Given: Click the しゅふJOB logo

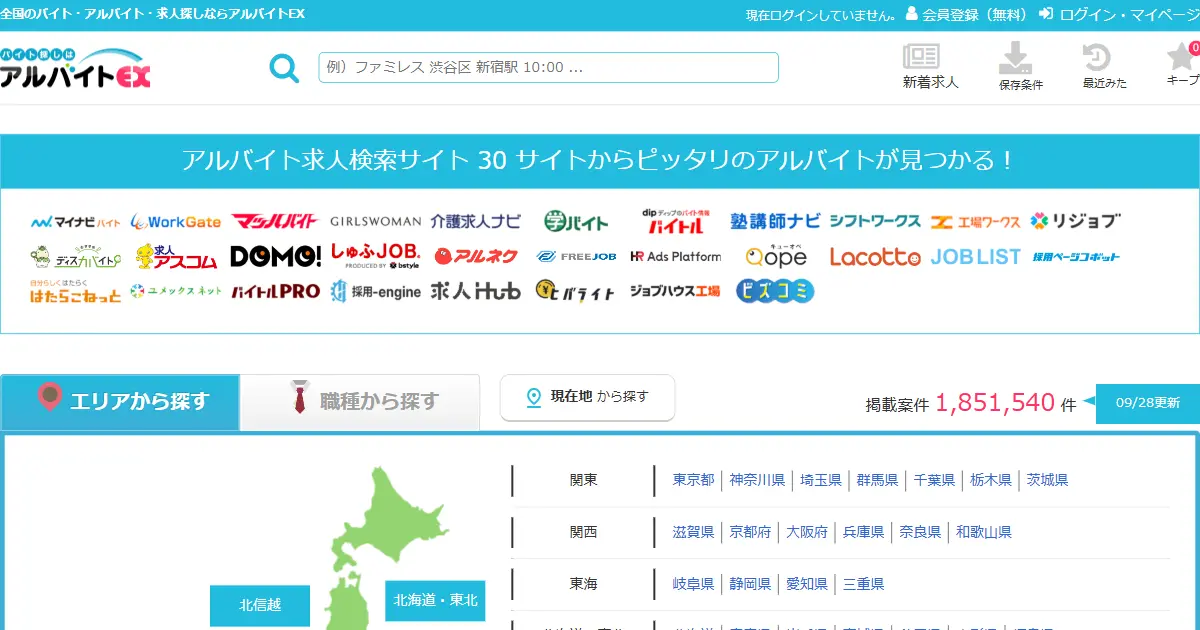Looking at the screenshot, I should [375, 257].
